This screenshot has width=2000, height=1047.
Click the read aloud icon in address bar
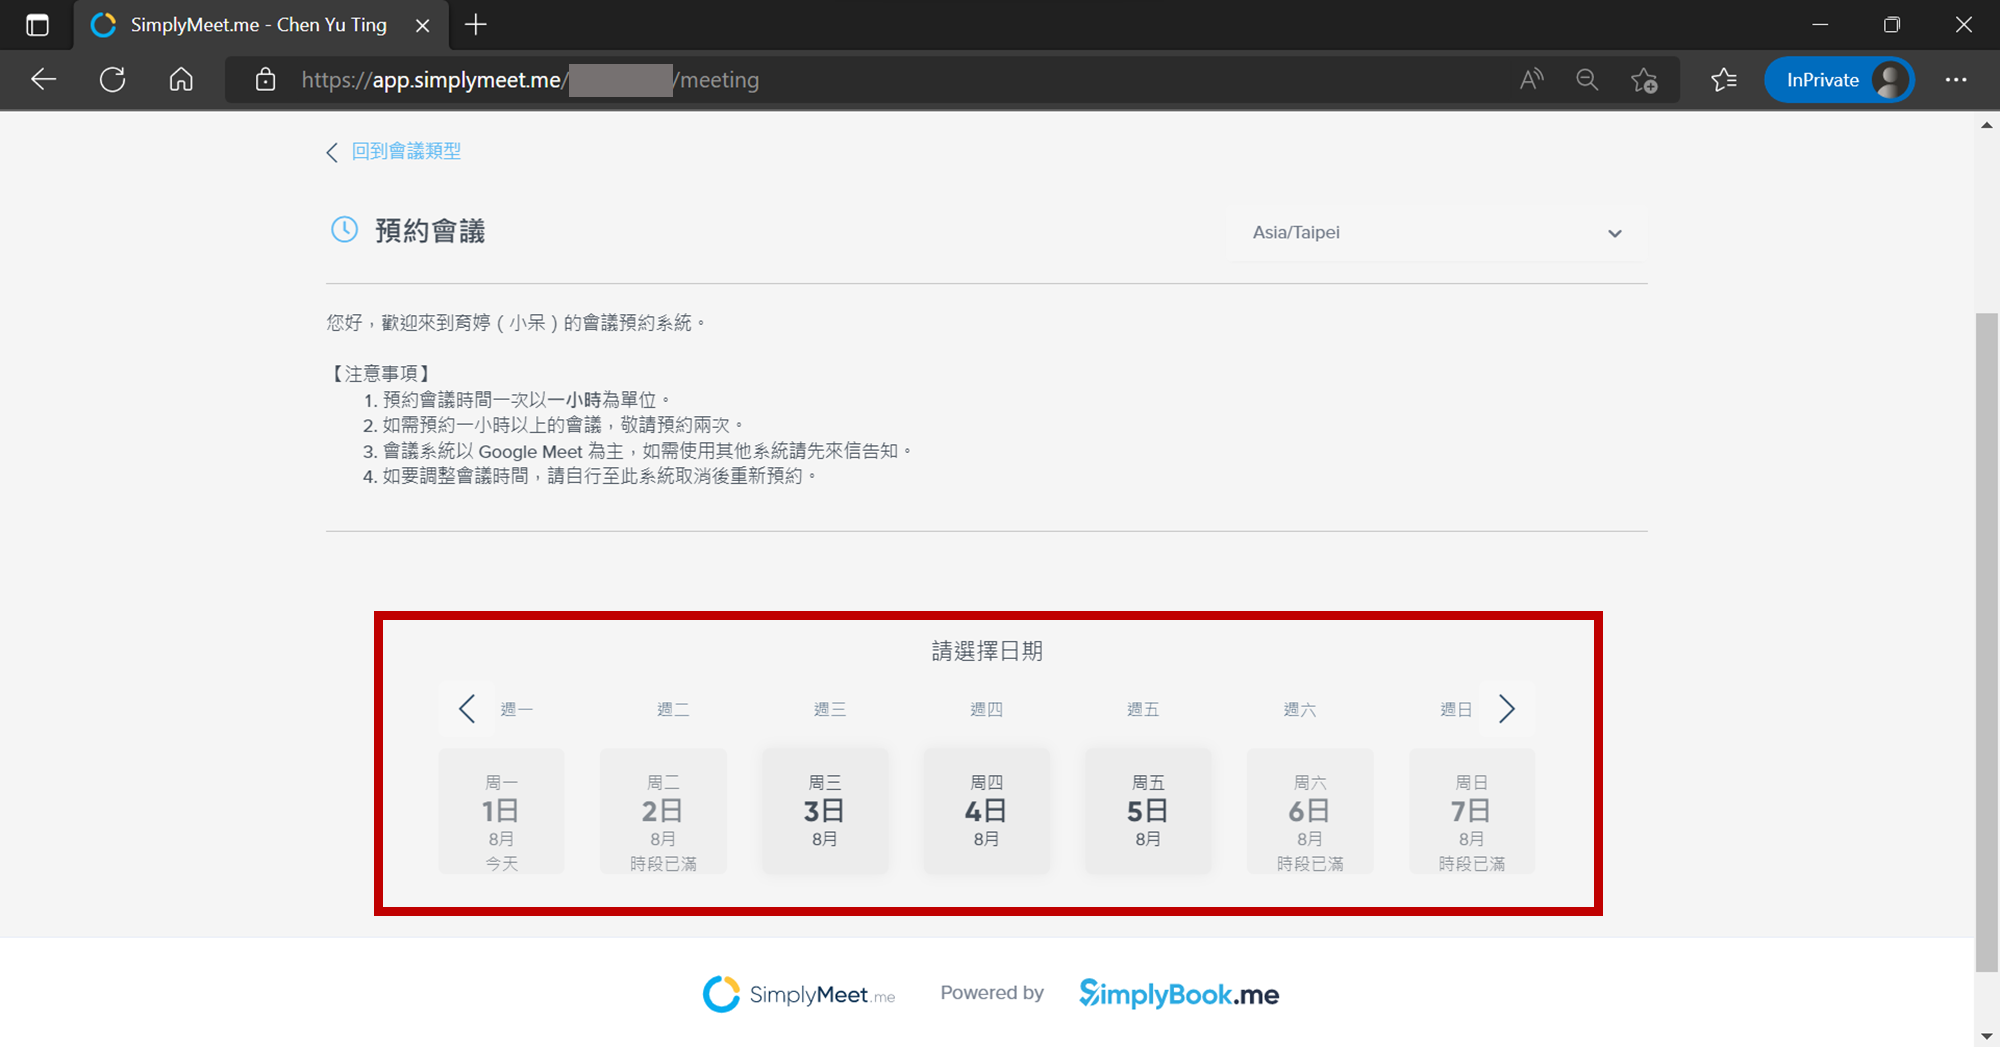1531,80
